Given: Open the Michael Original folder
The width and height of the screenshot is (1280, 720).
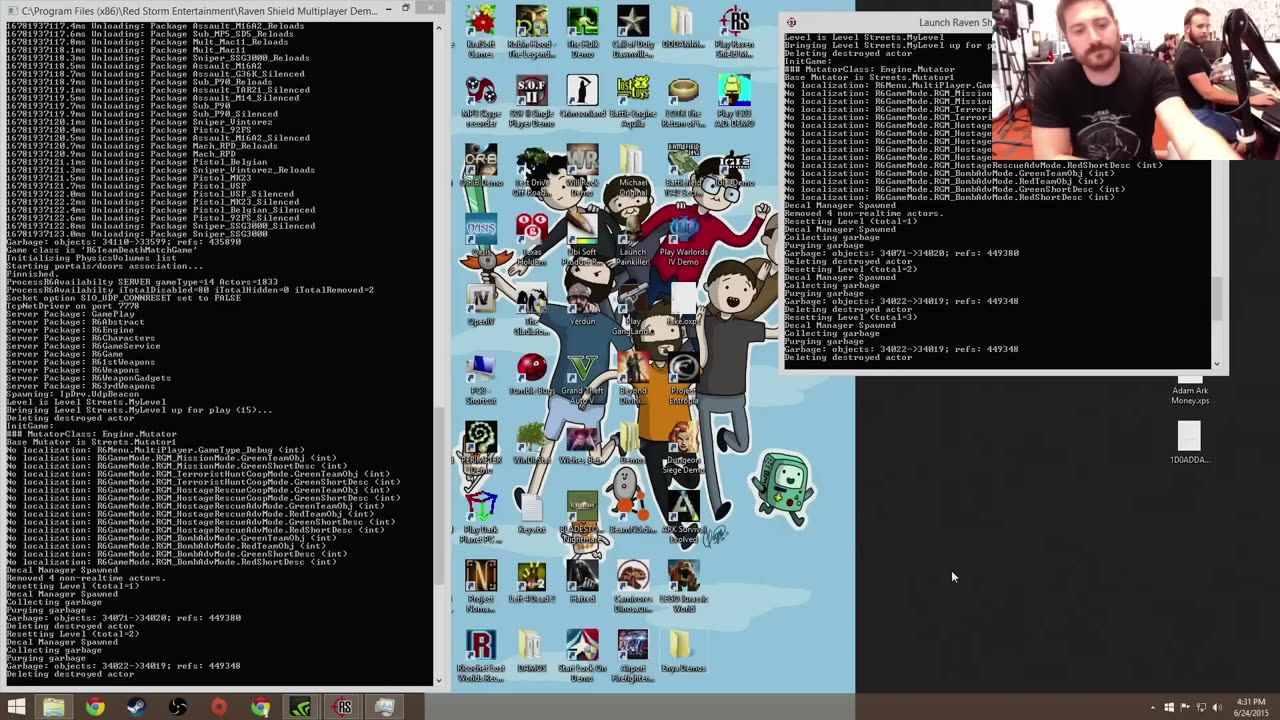Looking at the screenshot, I should (632, 171).
